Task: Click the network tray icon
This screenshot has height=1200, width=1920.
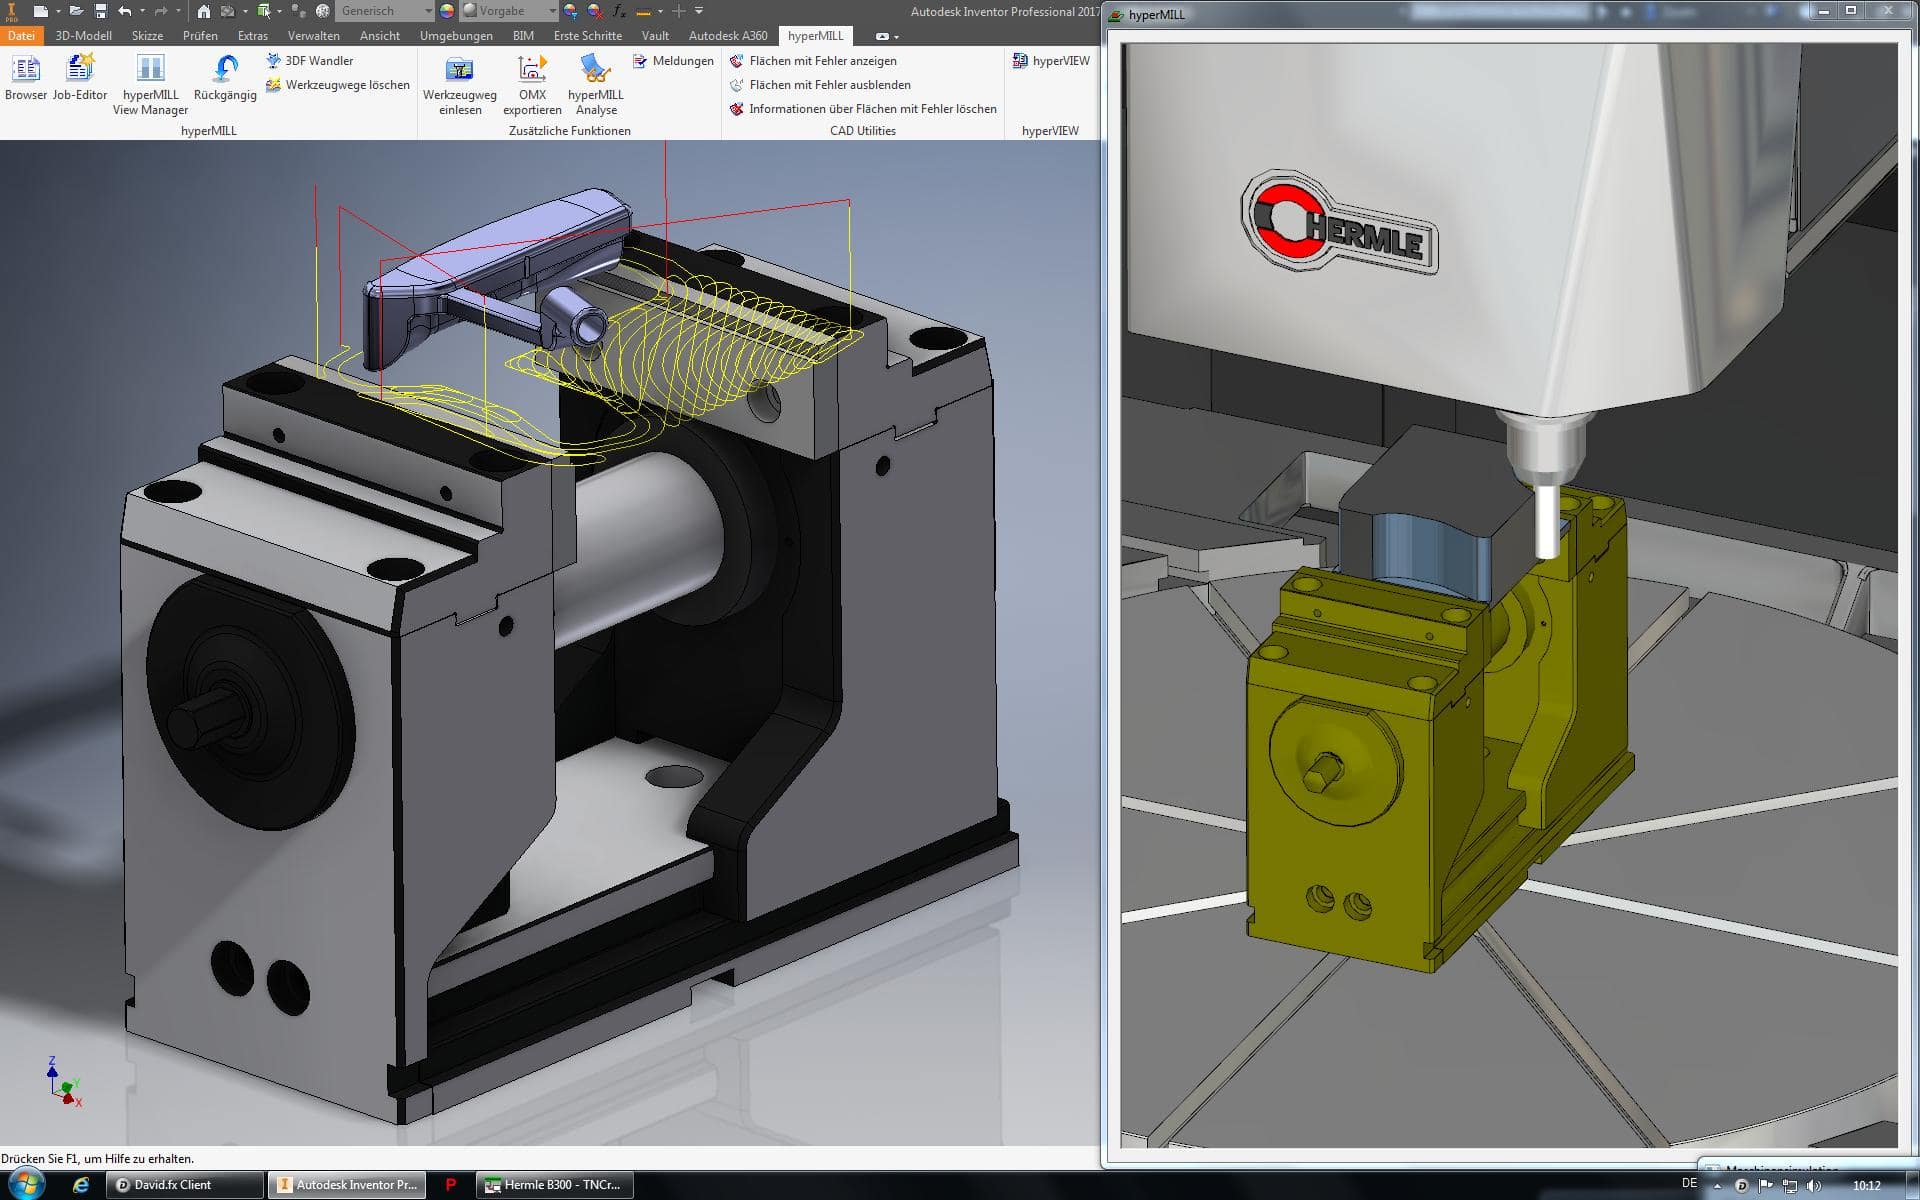Action: click(1789, 1185)
